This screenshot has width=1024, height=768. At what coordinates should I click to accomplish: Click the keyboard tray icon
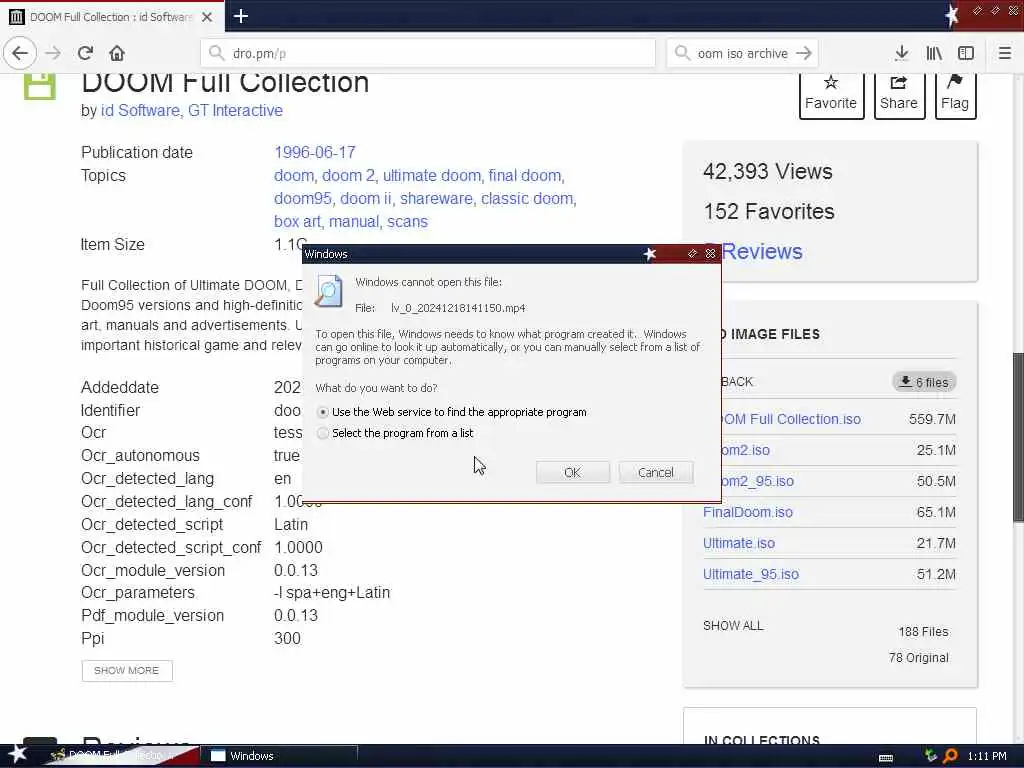[x=886, y=757]
